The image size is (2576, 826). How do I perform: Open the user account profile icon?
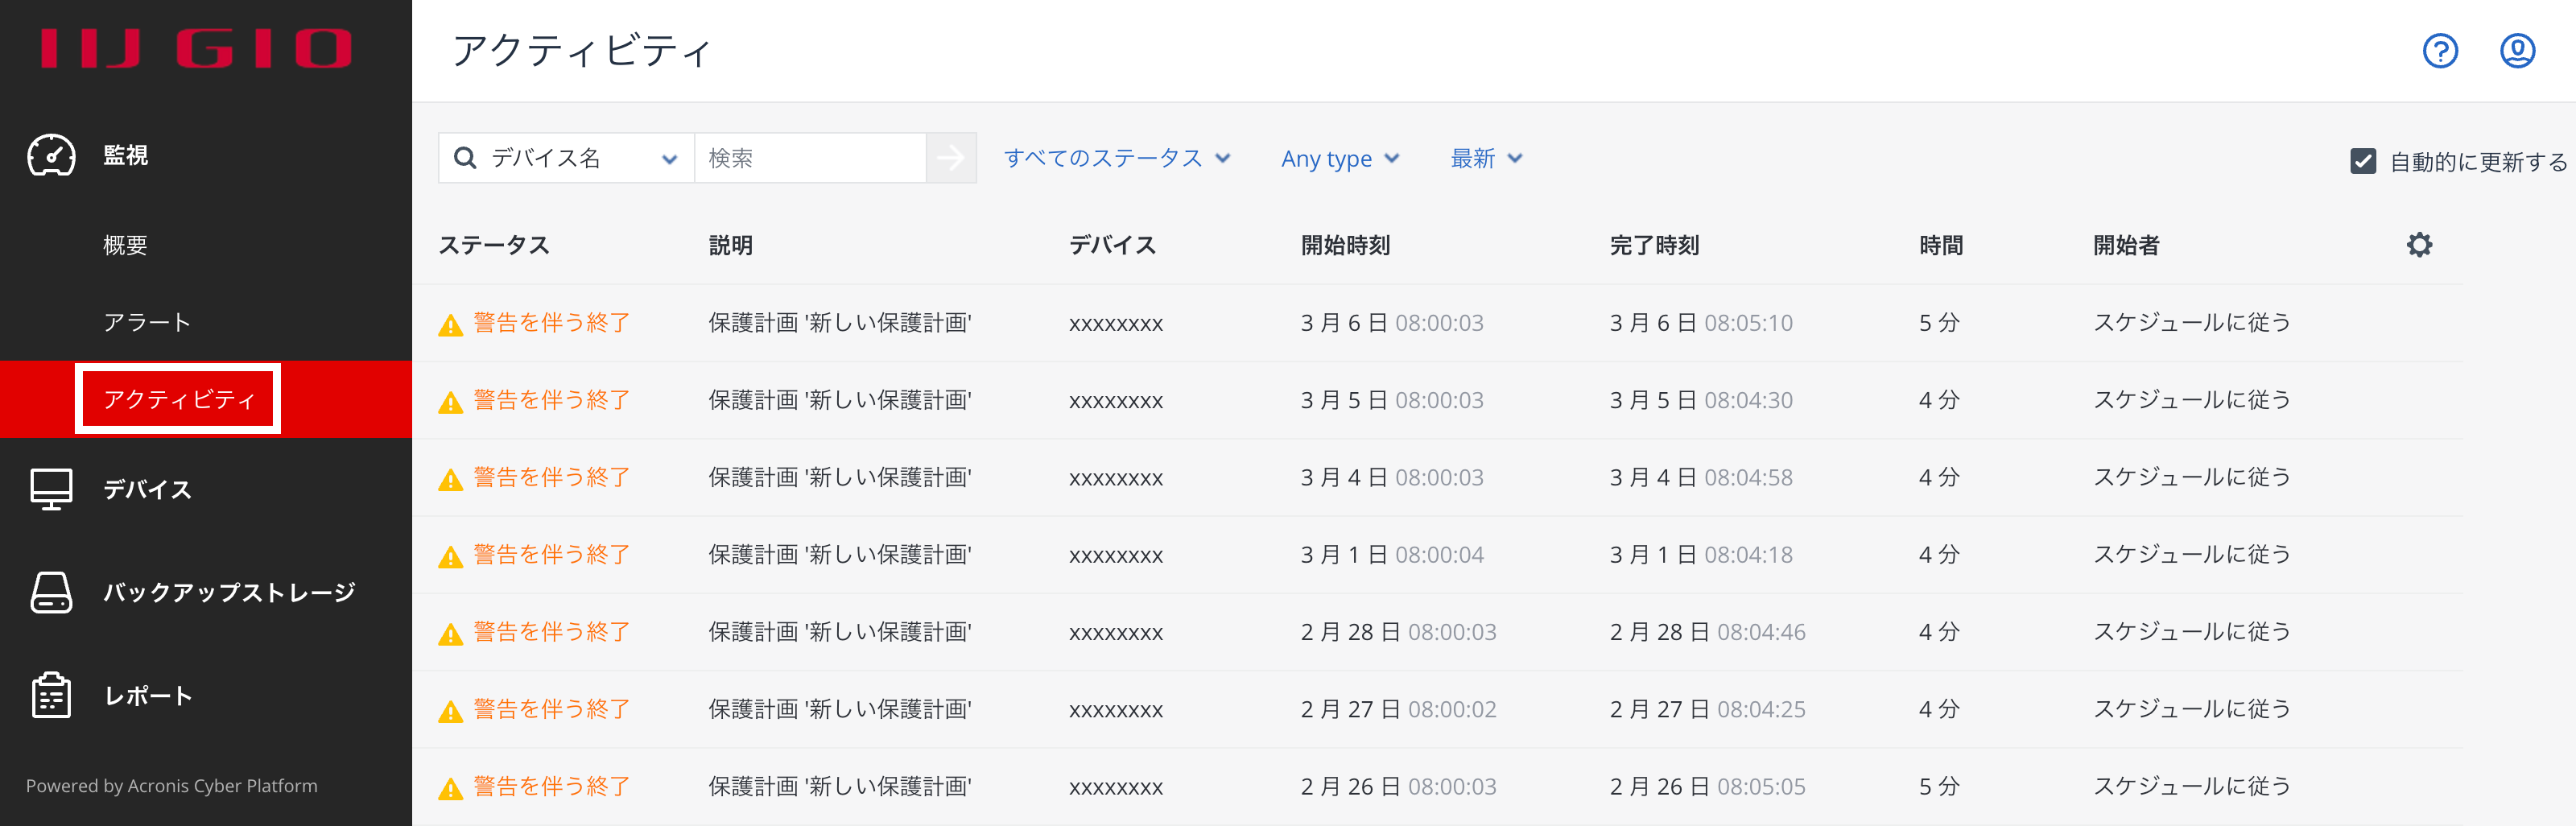coord(2517,51)
